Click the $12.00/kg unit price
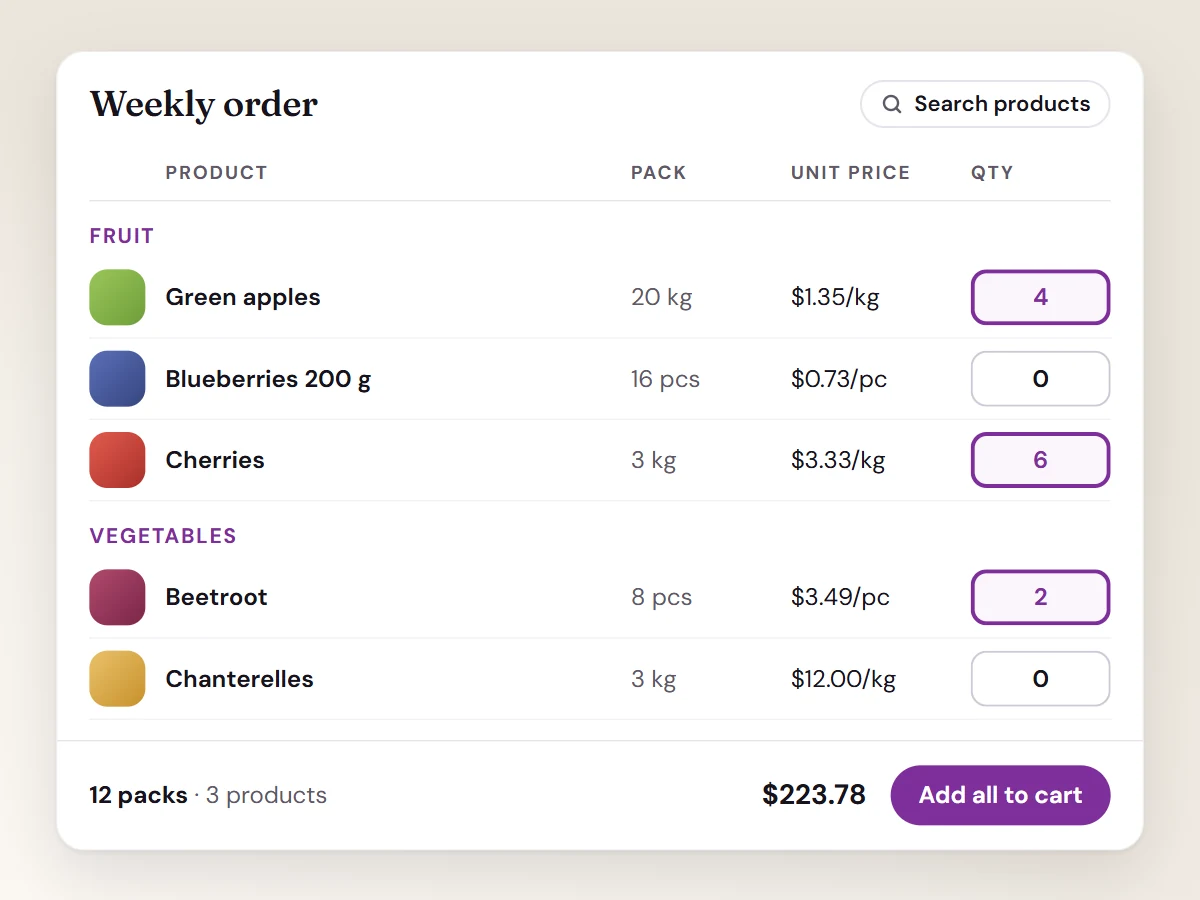 (843, 679)
